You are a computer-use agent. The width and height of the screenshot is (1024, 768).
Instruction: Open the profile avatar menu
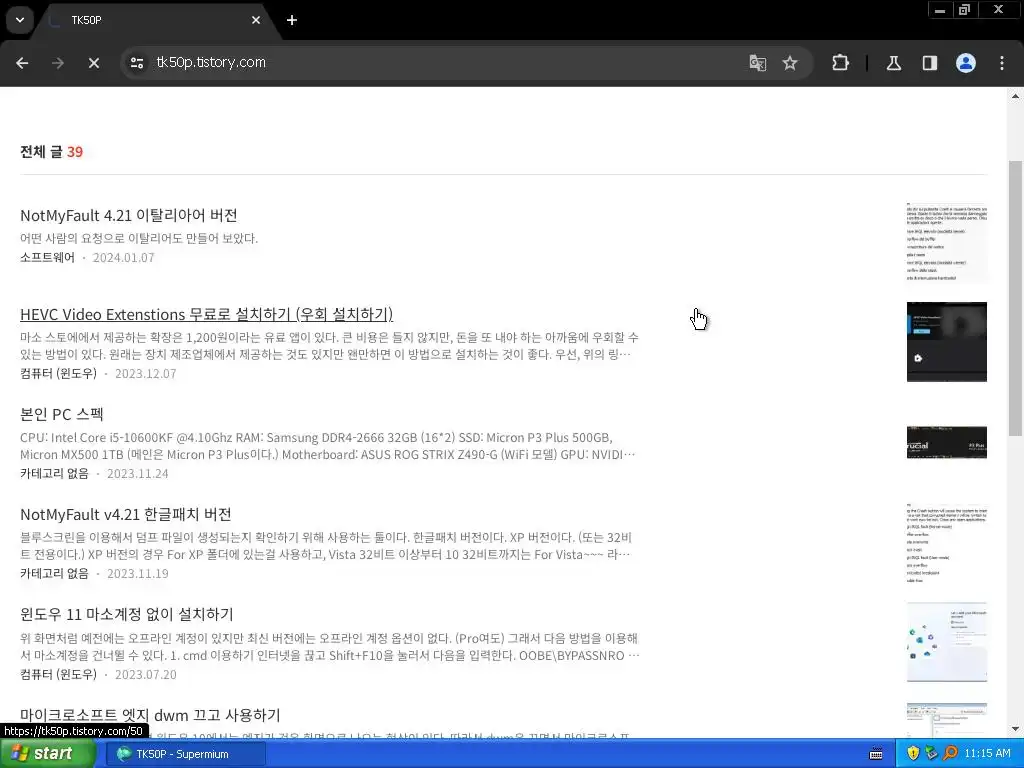(966, 63)
